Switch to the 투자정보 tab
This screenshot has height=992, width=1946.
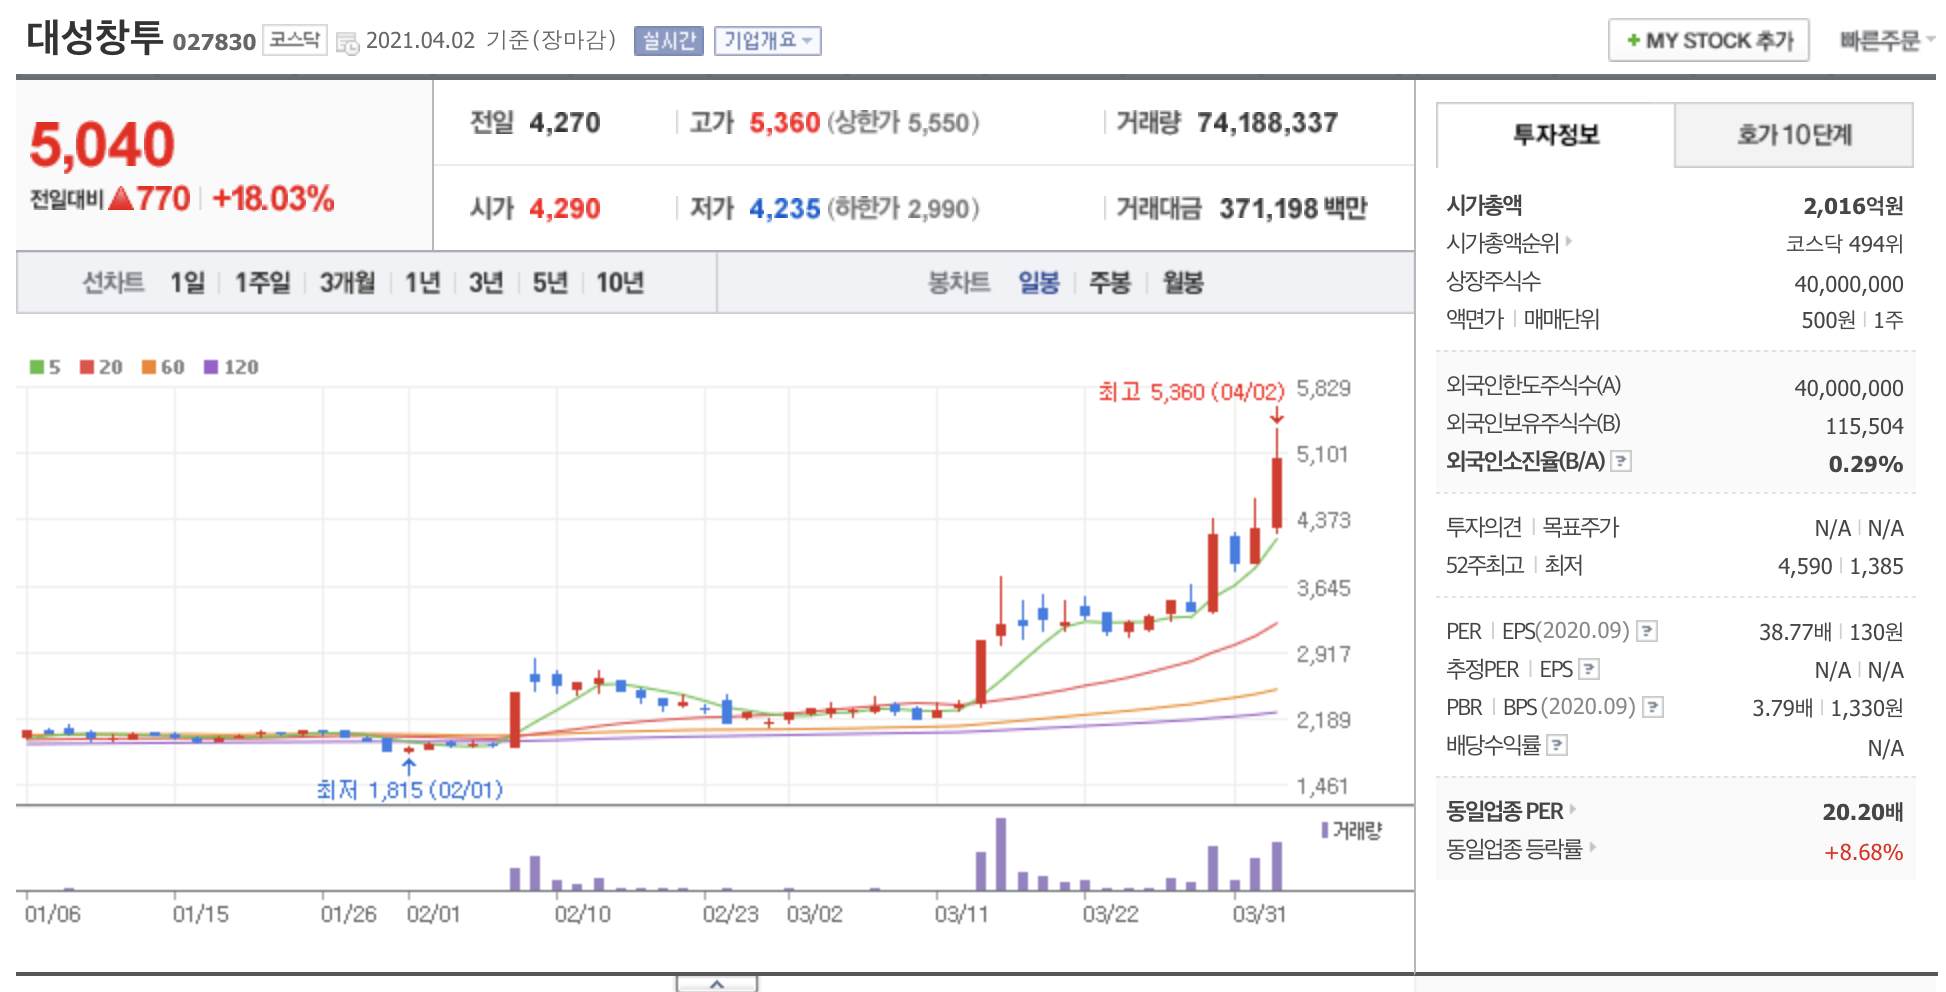point(1555,135)
